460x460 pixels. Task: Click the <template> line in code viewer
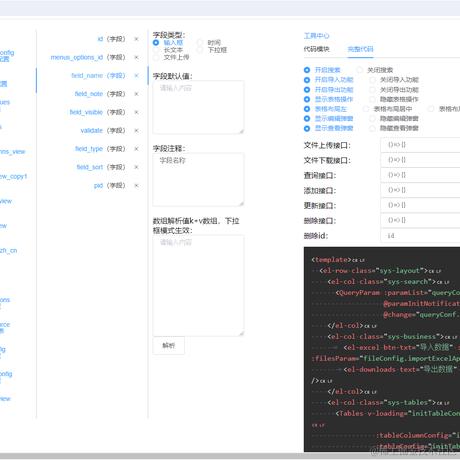tap(338, 260)
